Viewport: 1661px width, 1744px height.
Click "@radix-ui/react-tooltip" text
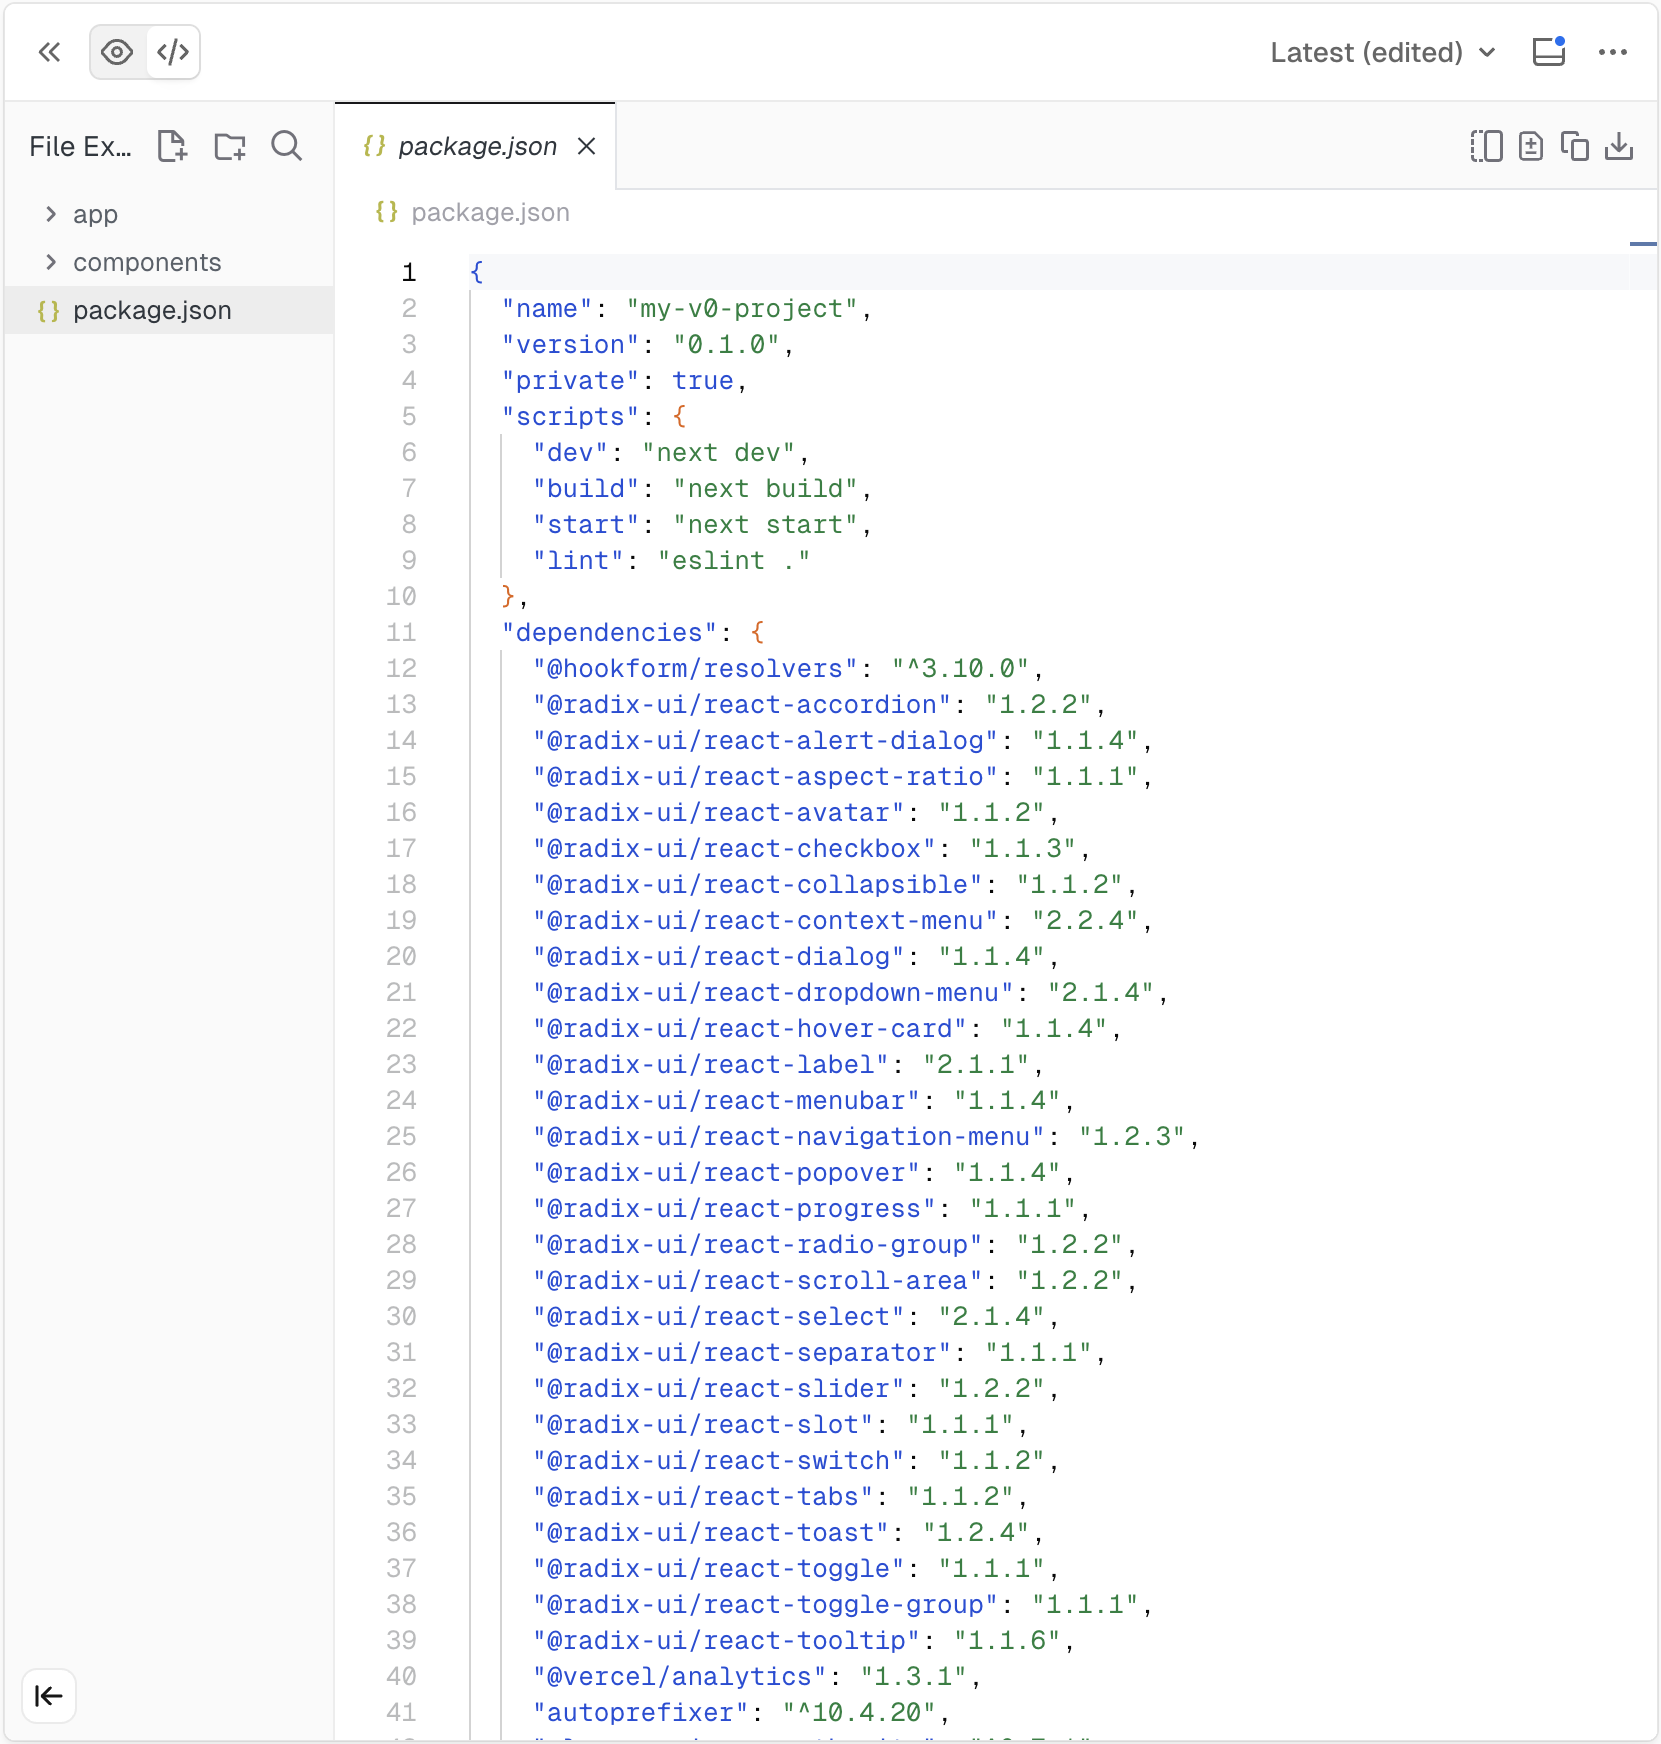(726, 1641)
